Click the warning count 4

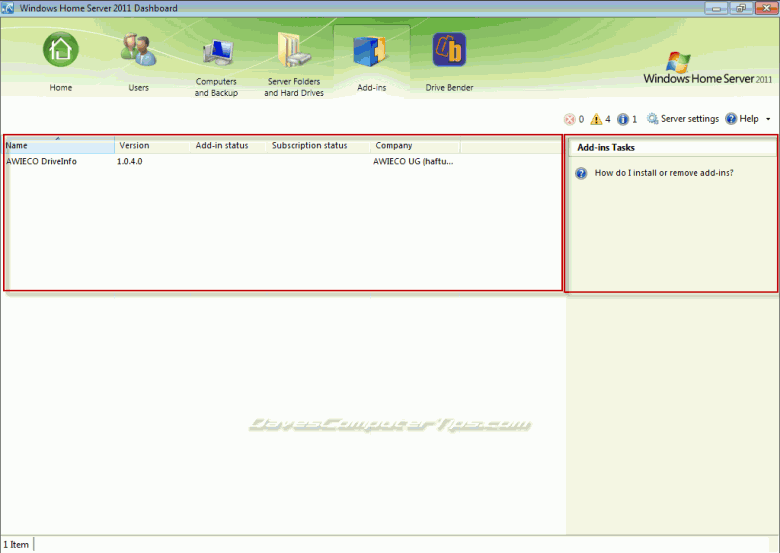click(x=607, y=119)
